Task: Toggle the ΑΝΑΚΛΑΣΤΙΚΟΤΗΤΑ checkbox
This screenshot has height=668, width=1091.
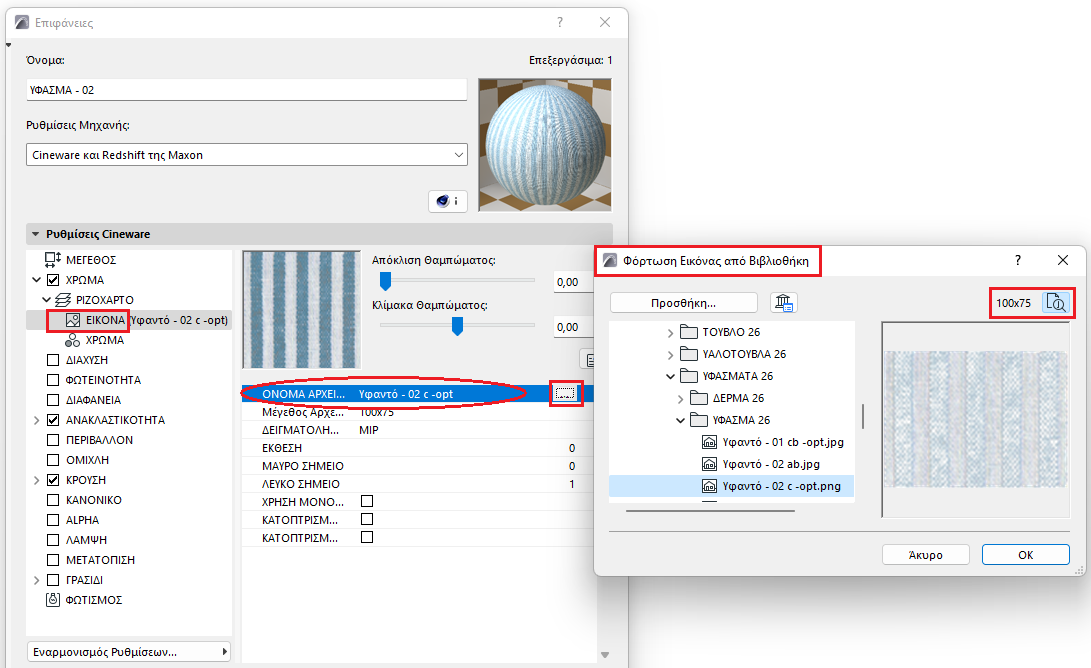Action: [53, 420]
